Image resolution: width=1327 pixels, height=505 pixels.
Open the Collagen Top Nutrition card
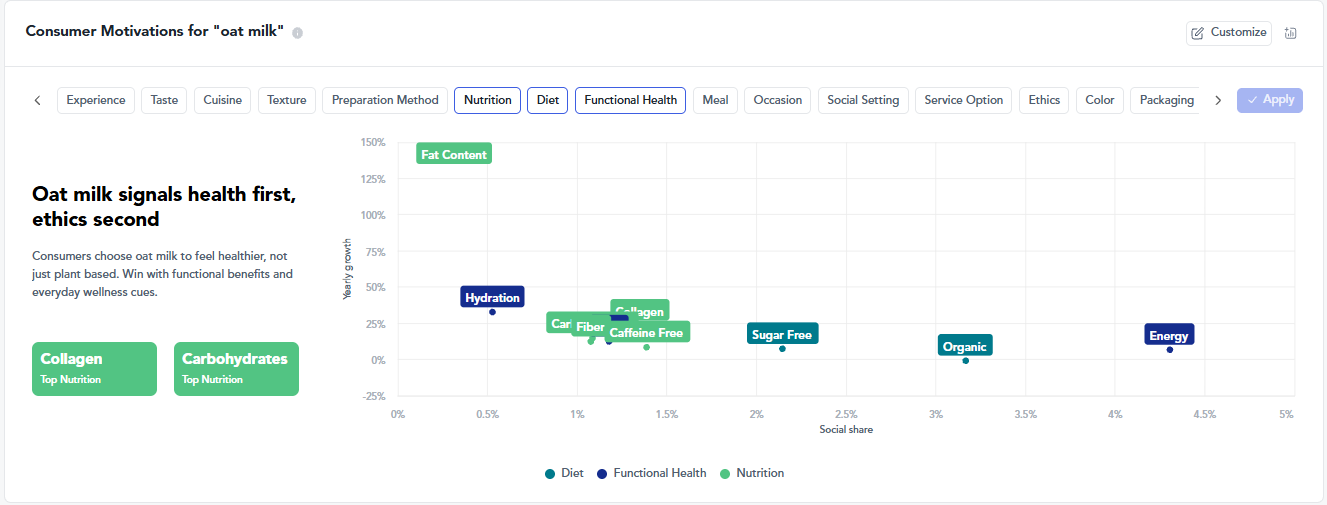coord(94,369)
